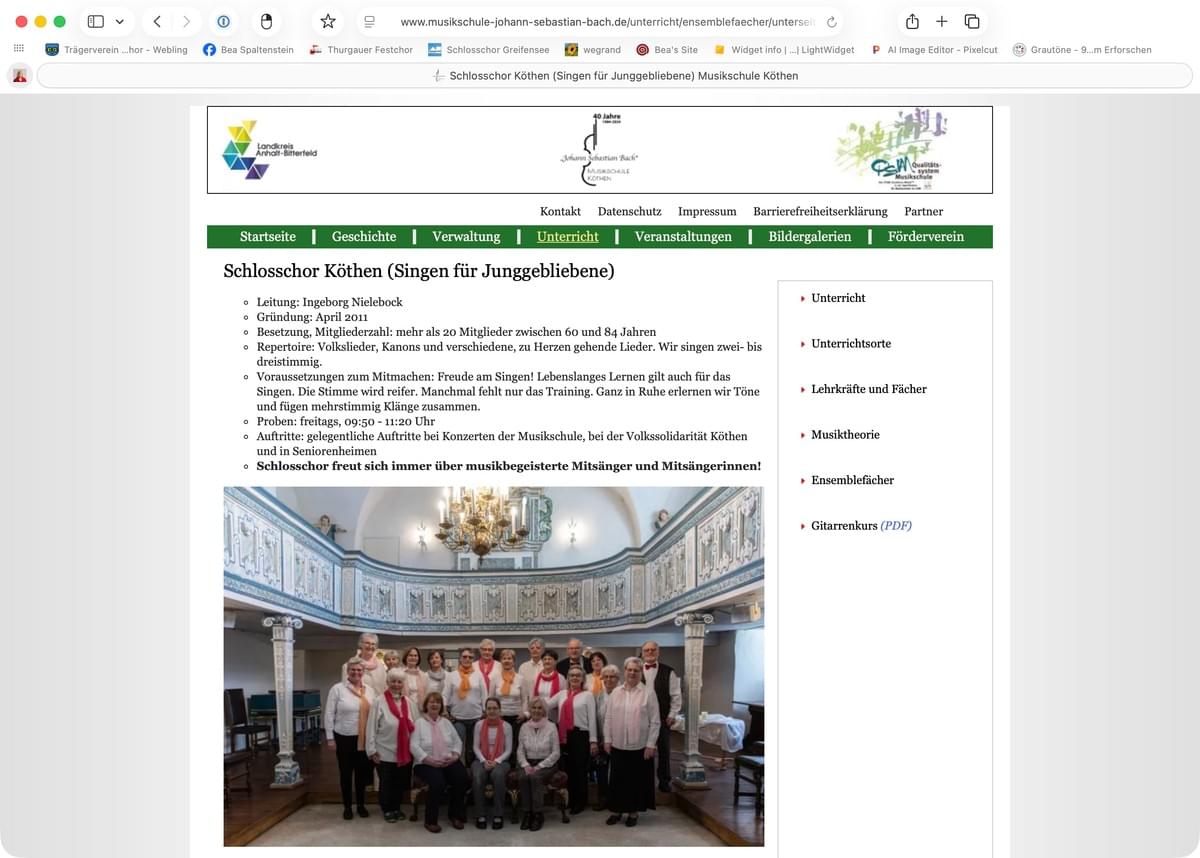This screenshot has height=858, width=1200.
Task: Open Schlosschor Greifensee bookmark
Action: click(489, 49)
